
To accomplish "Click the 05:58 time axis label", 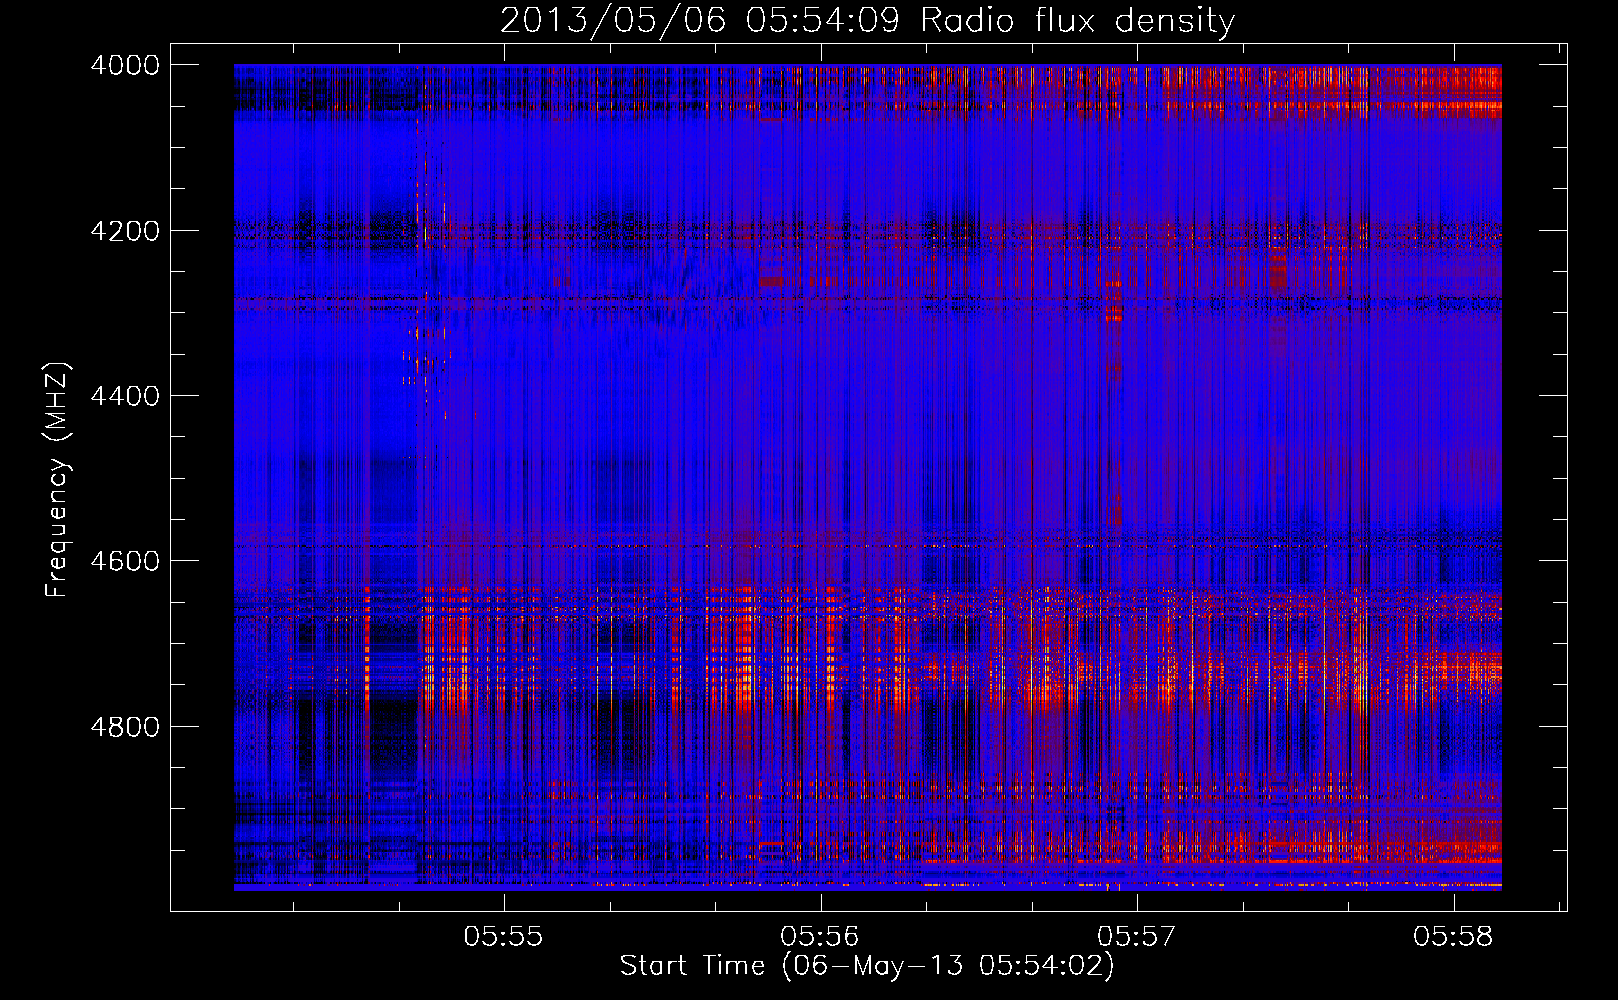I will pos(1453,937).
